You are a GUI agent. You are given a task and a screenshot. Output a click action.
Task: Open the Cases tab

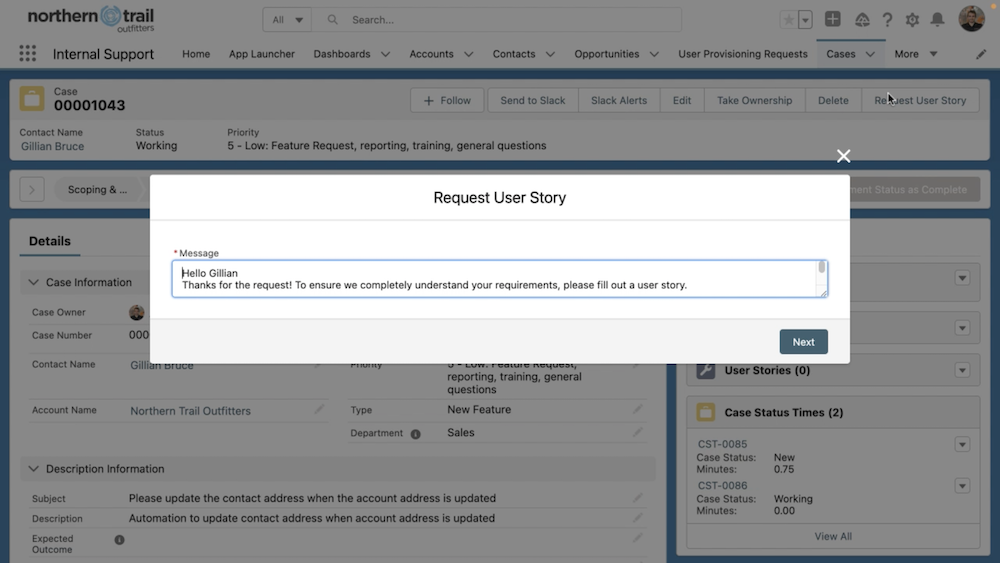841,54
